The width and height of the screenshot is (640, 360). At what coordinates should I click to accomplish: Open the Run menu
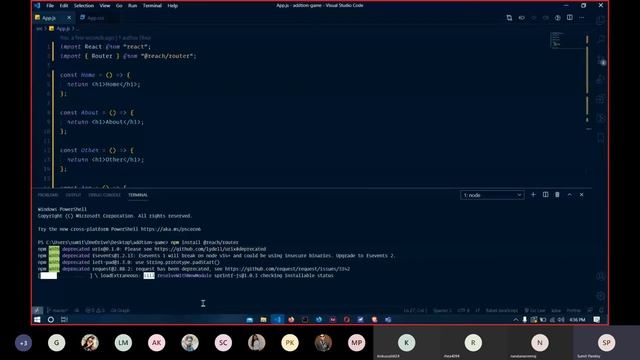[133, 6]
